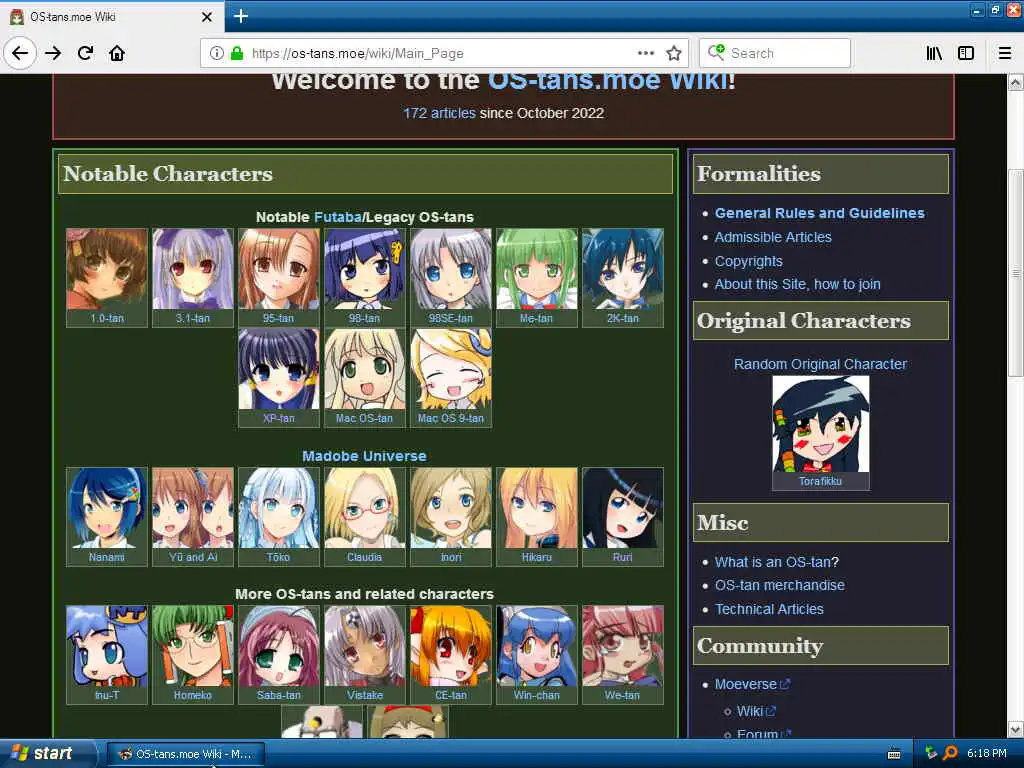Open the Torafikku random character image
This screenshot has height=768, width=1024.
click(x=821, y=424)
